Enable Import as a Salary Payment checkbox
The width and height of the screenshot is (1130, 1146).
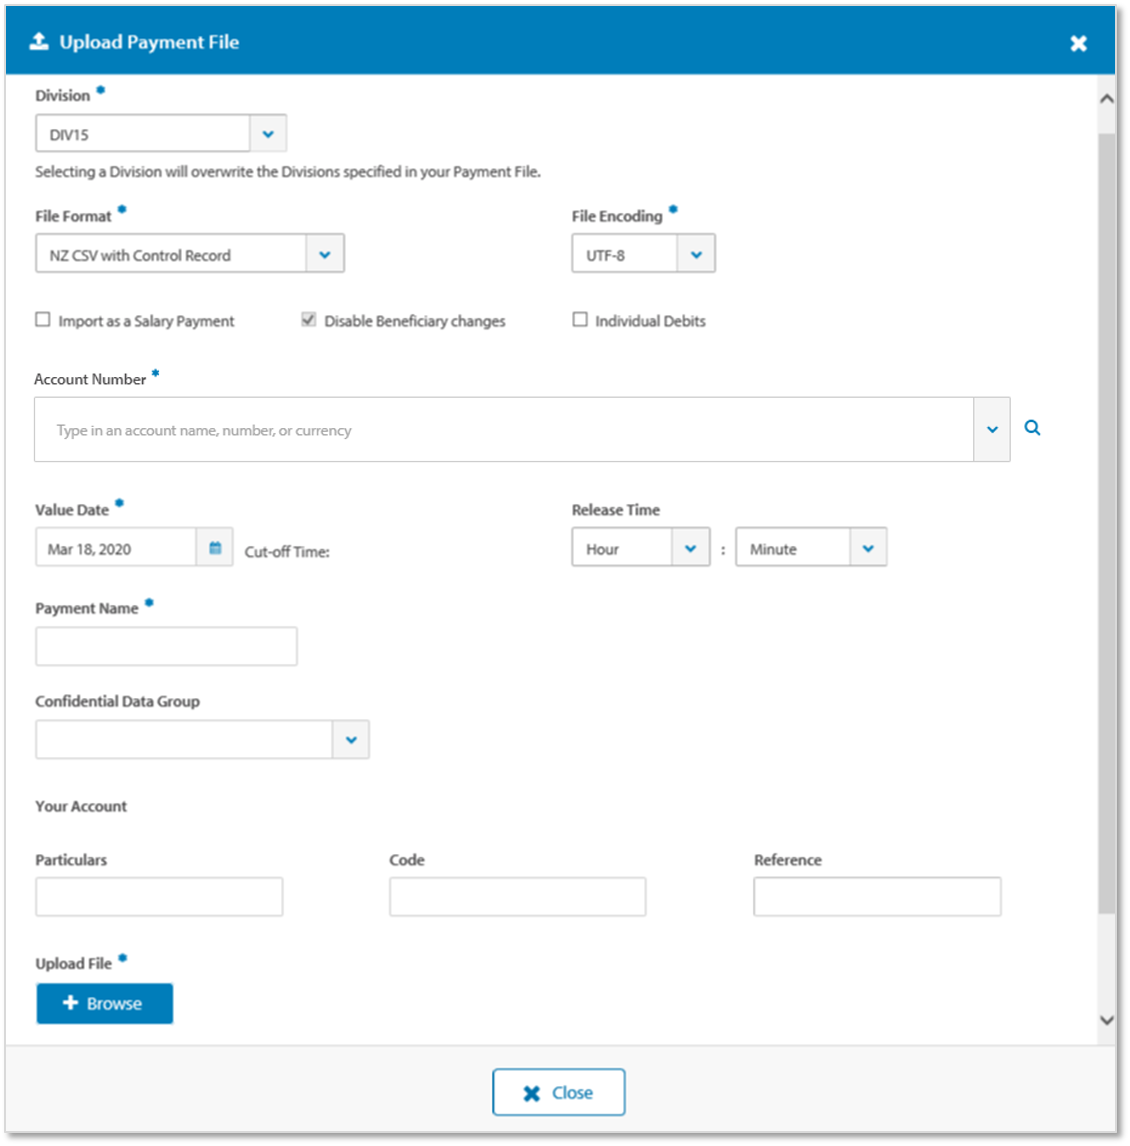(x=43, y=319)
